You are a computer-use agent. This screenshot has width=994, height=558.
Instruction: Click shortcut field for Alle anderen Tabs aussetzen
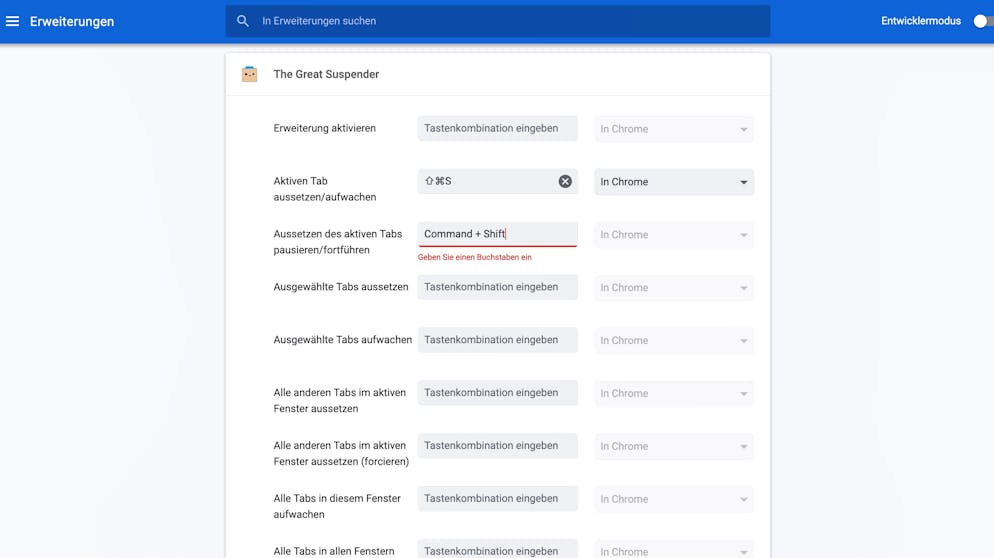pyautogui.click(x=498, y=393)
